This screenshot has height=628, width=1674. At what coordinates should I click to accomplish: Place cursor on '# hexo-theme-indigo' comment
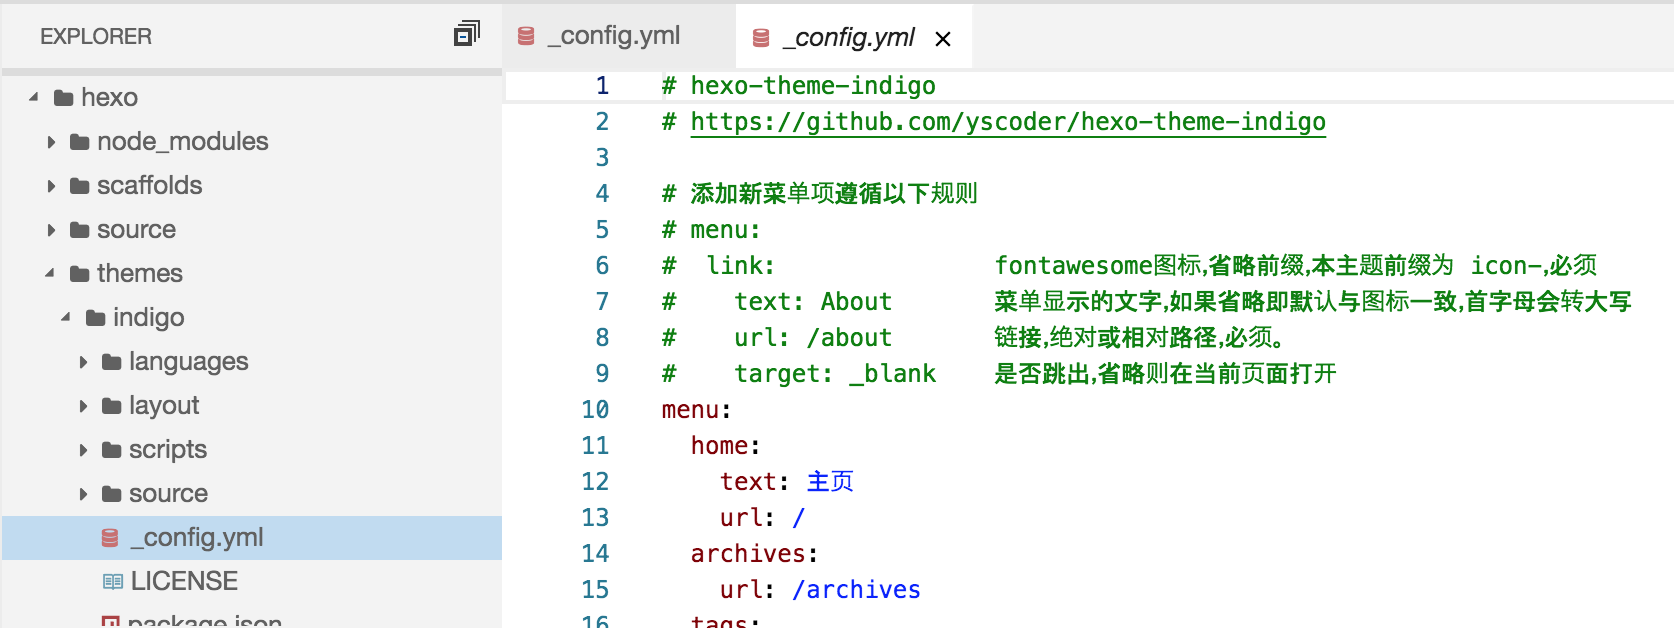pyautogui.click(x=799, y=86)
